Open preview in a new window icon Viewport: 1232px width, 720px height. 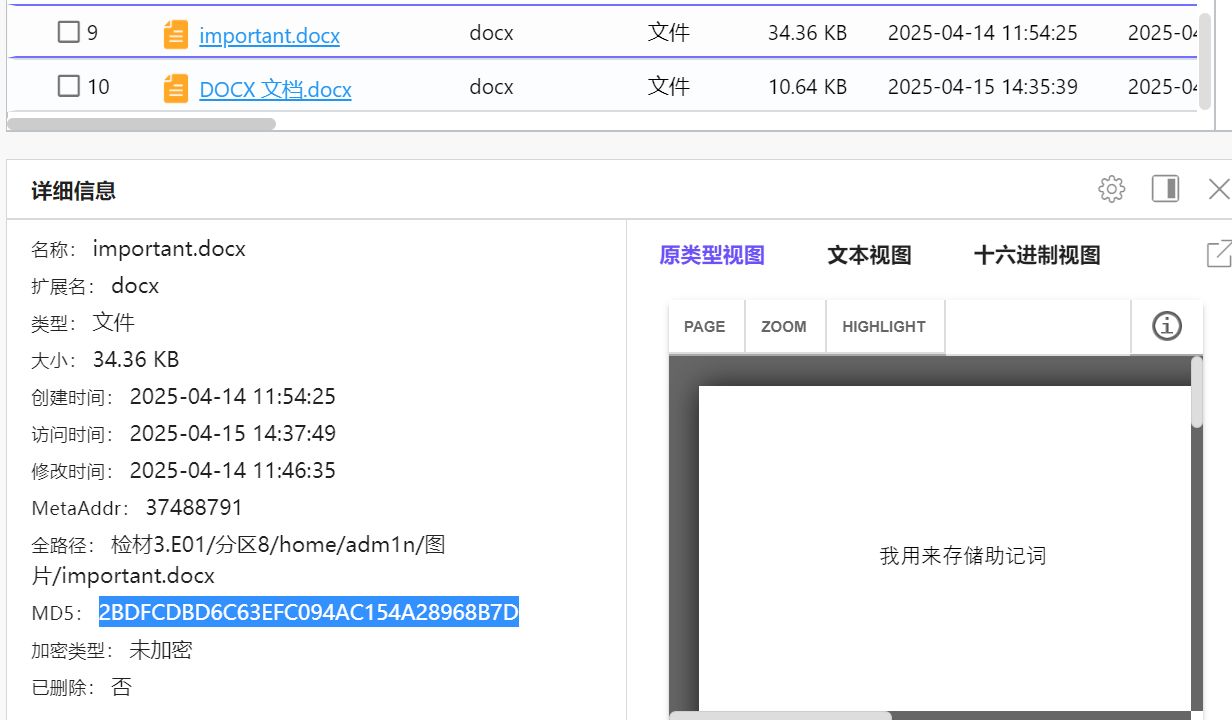pos(1218,254)
